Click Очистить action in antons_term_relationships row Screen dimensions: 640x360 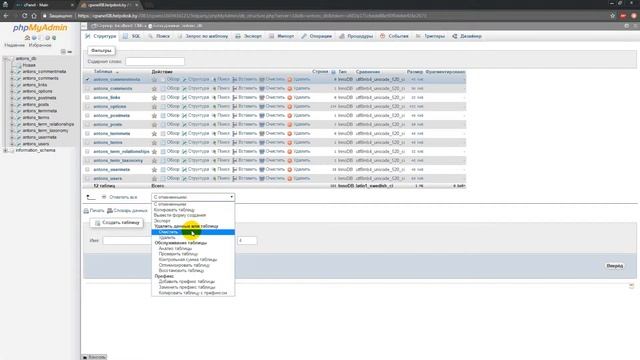(272, 151)
